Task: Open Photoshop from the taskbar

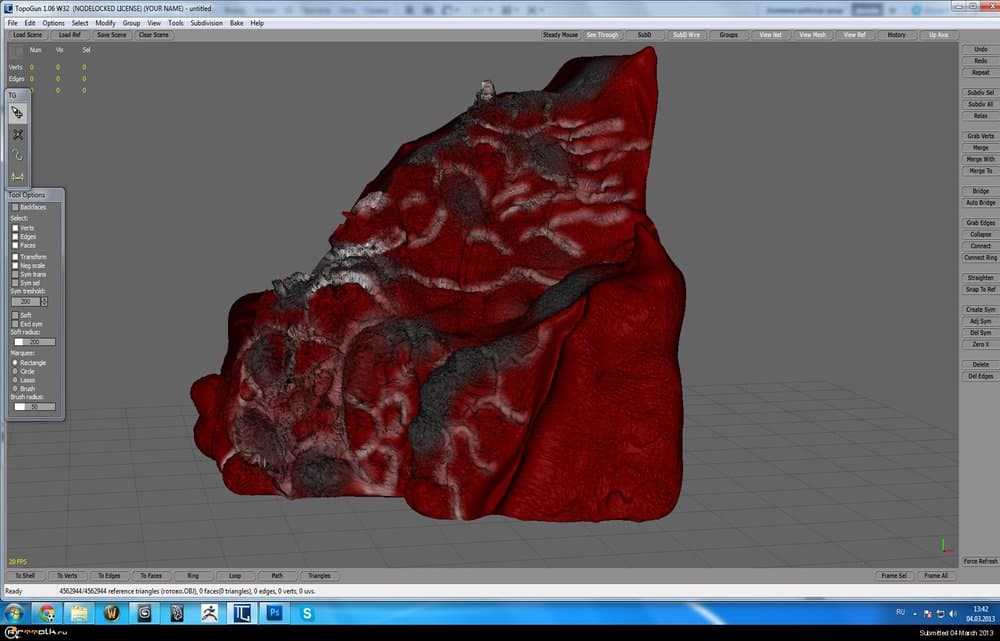Action: click(273, 613)
